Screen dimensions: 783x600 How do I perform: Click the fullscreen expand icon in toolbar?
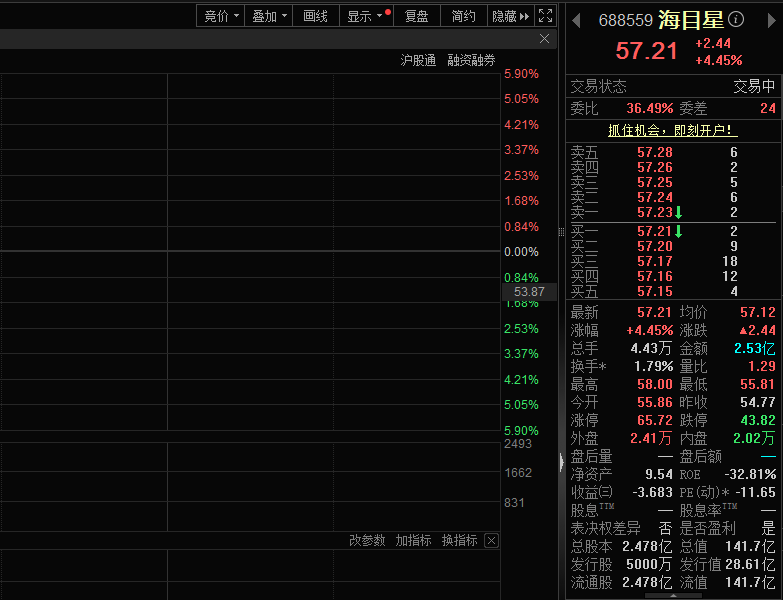[545, 16]
